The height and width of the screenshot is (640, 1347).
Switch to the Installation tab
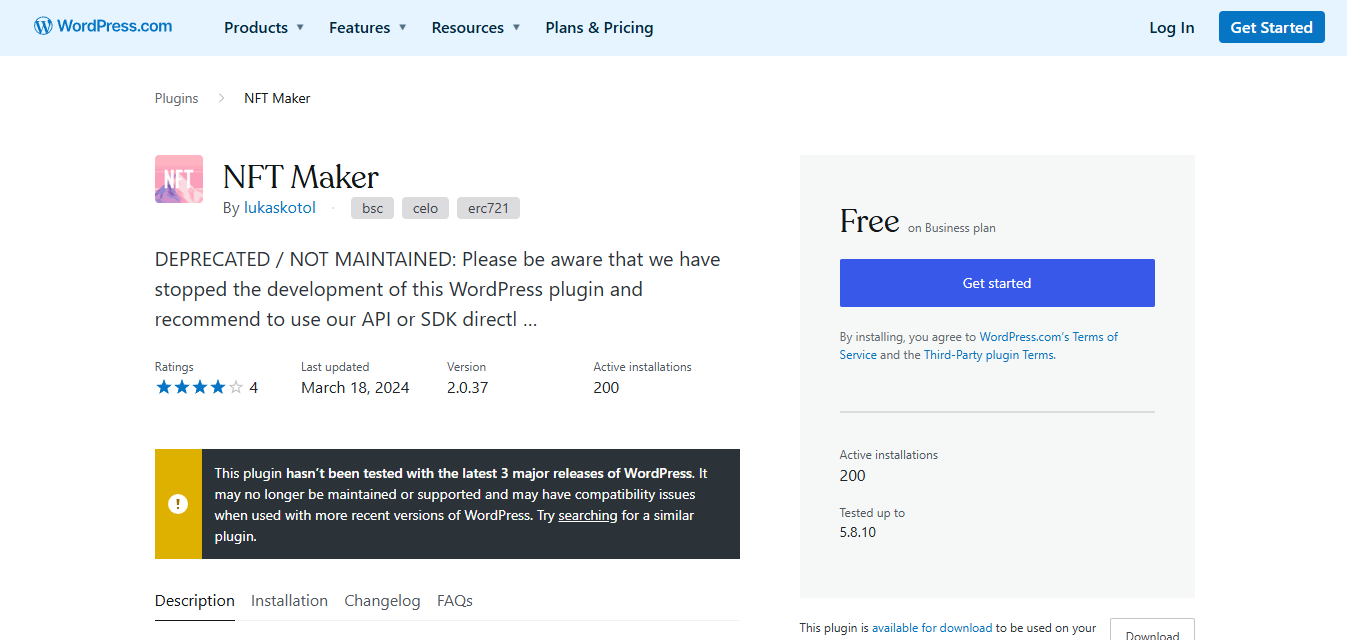tap(289, 601)
